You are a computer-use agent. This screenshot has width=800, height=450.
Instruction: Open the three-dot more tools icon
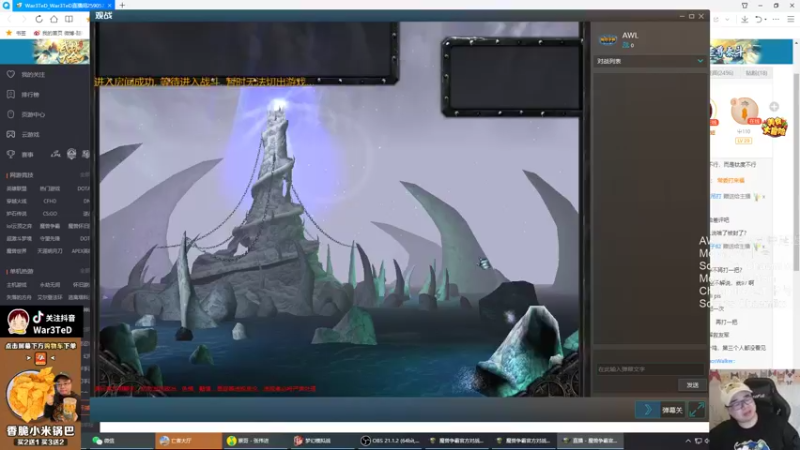click(776, 19)
